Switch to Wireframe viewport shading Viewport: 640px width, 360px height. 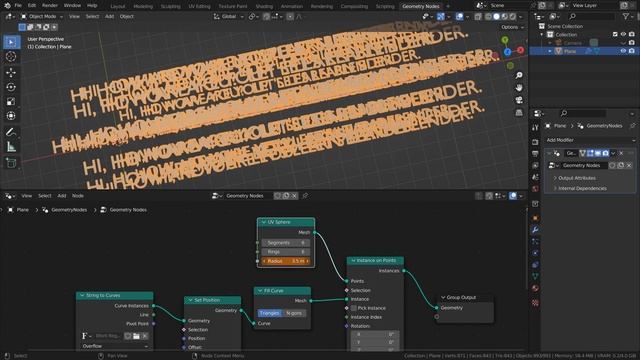488,16
